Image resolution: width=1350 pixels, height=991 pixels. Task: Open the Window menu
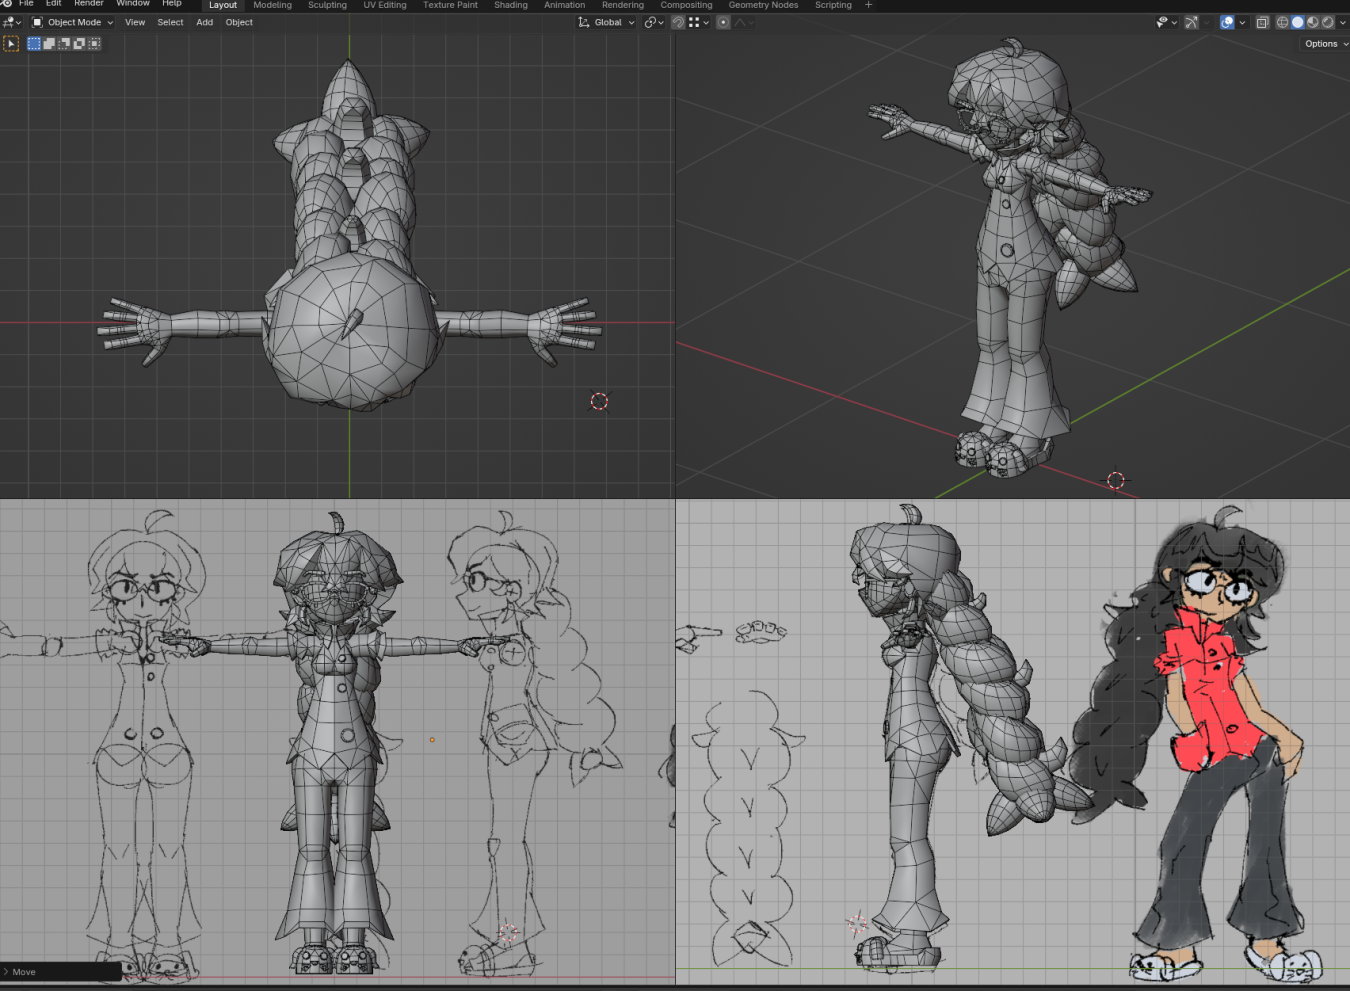coord(133,4)
